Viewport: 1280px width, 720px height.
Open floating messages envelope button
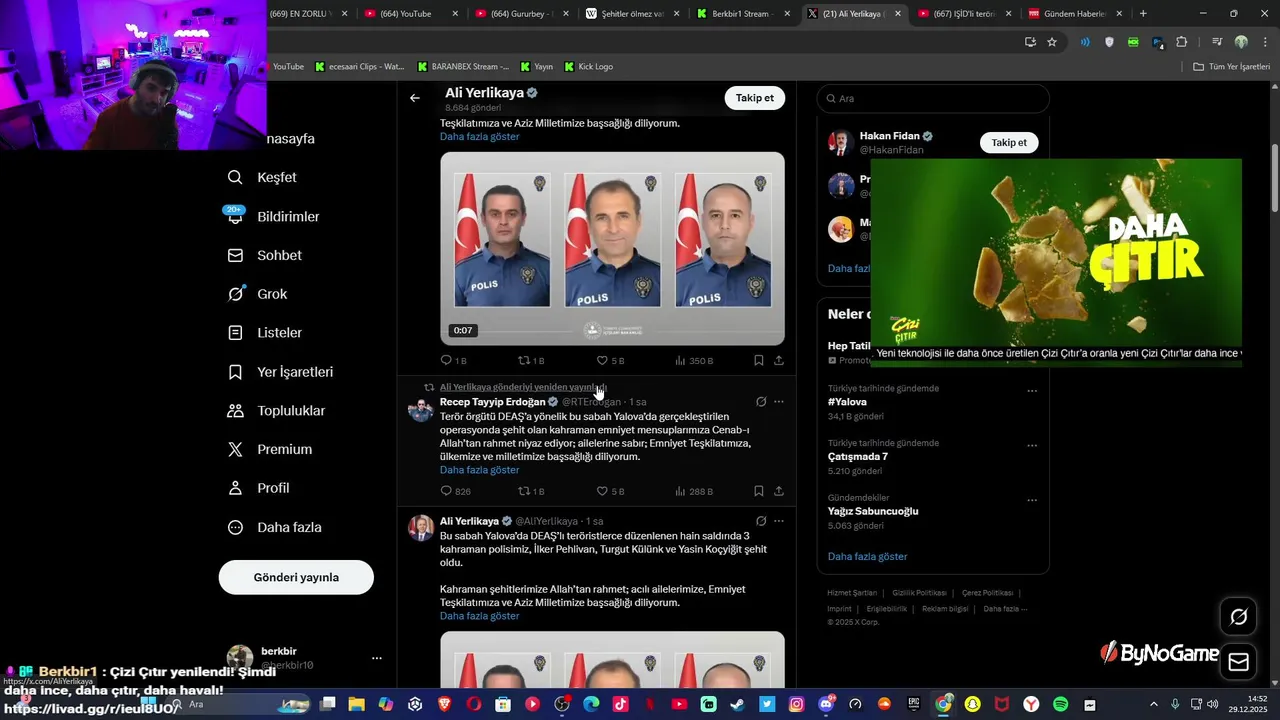click(x=1238, y=661)
